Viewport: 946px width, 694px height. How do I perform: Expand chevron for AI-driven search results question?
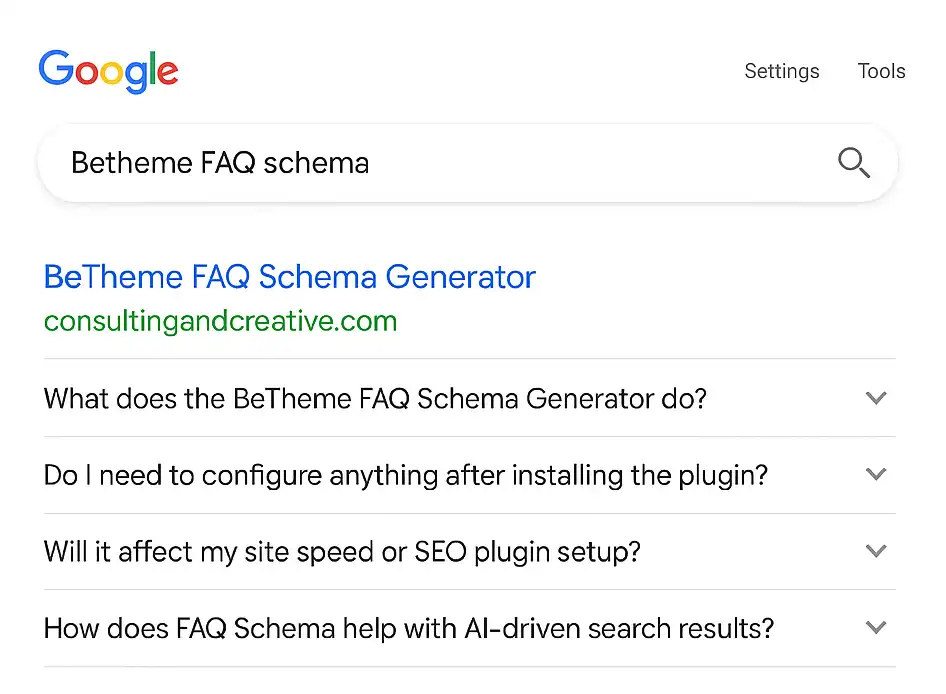(876, 628)
